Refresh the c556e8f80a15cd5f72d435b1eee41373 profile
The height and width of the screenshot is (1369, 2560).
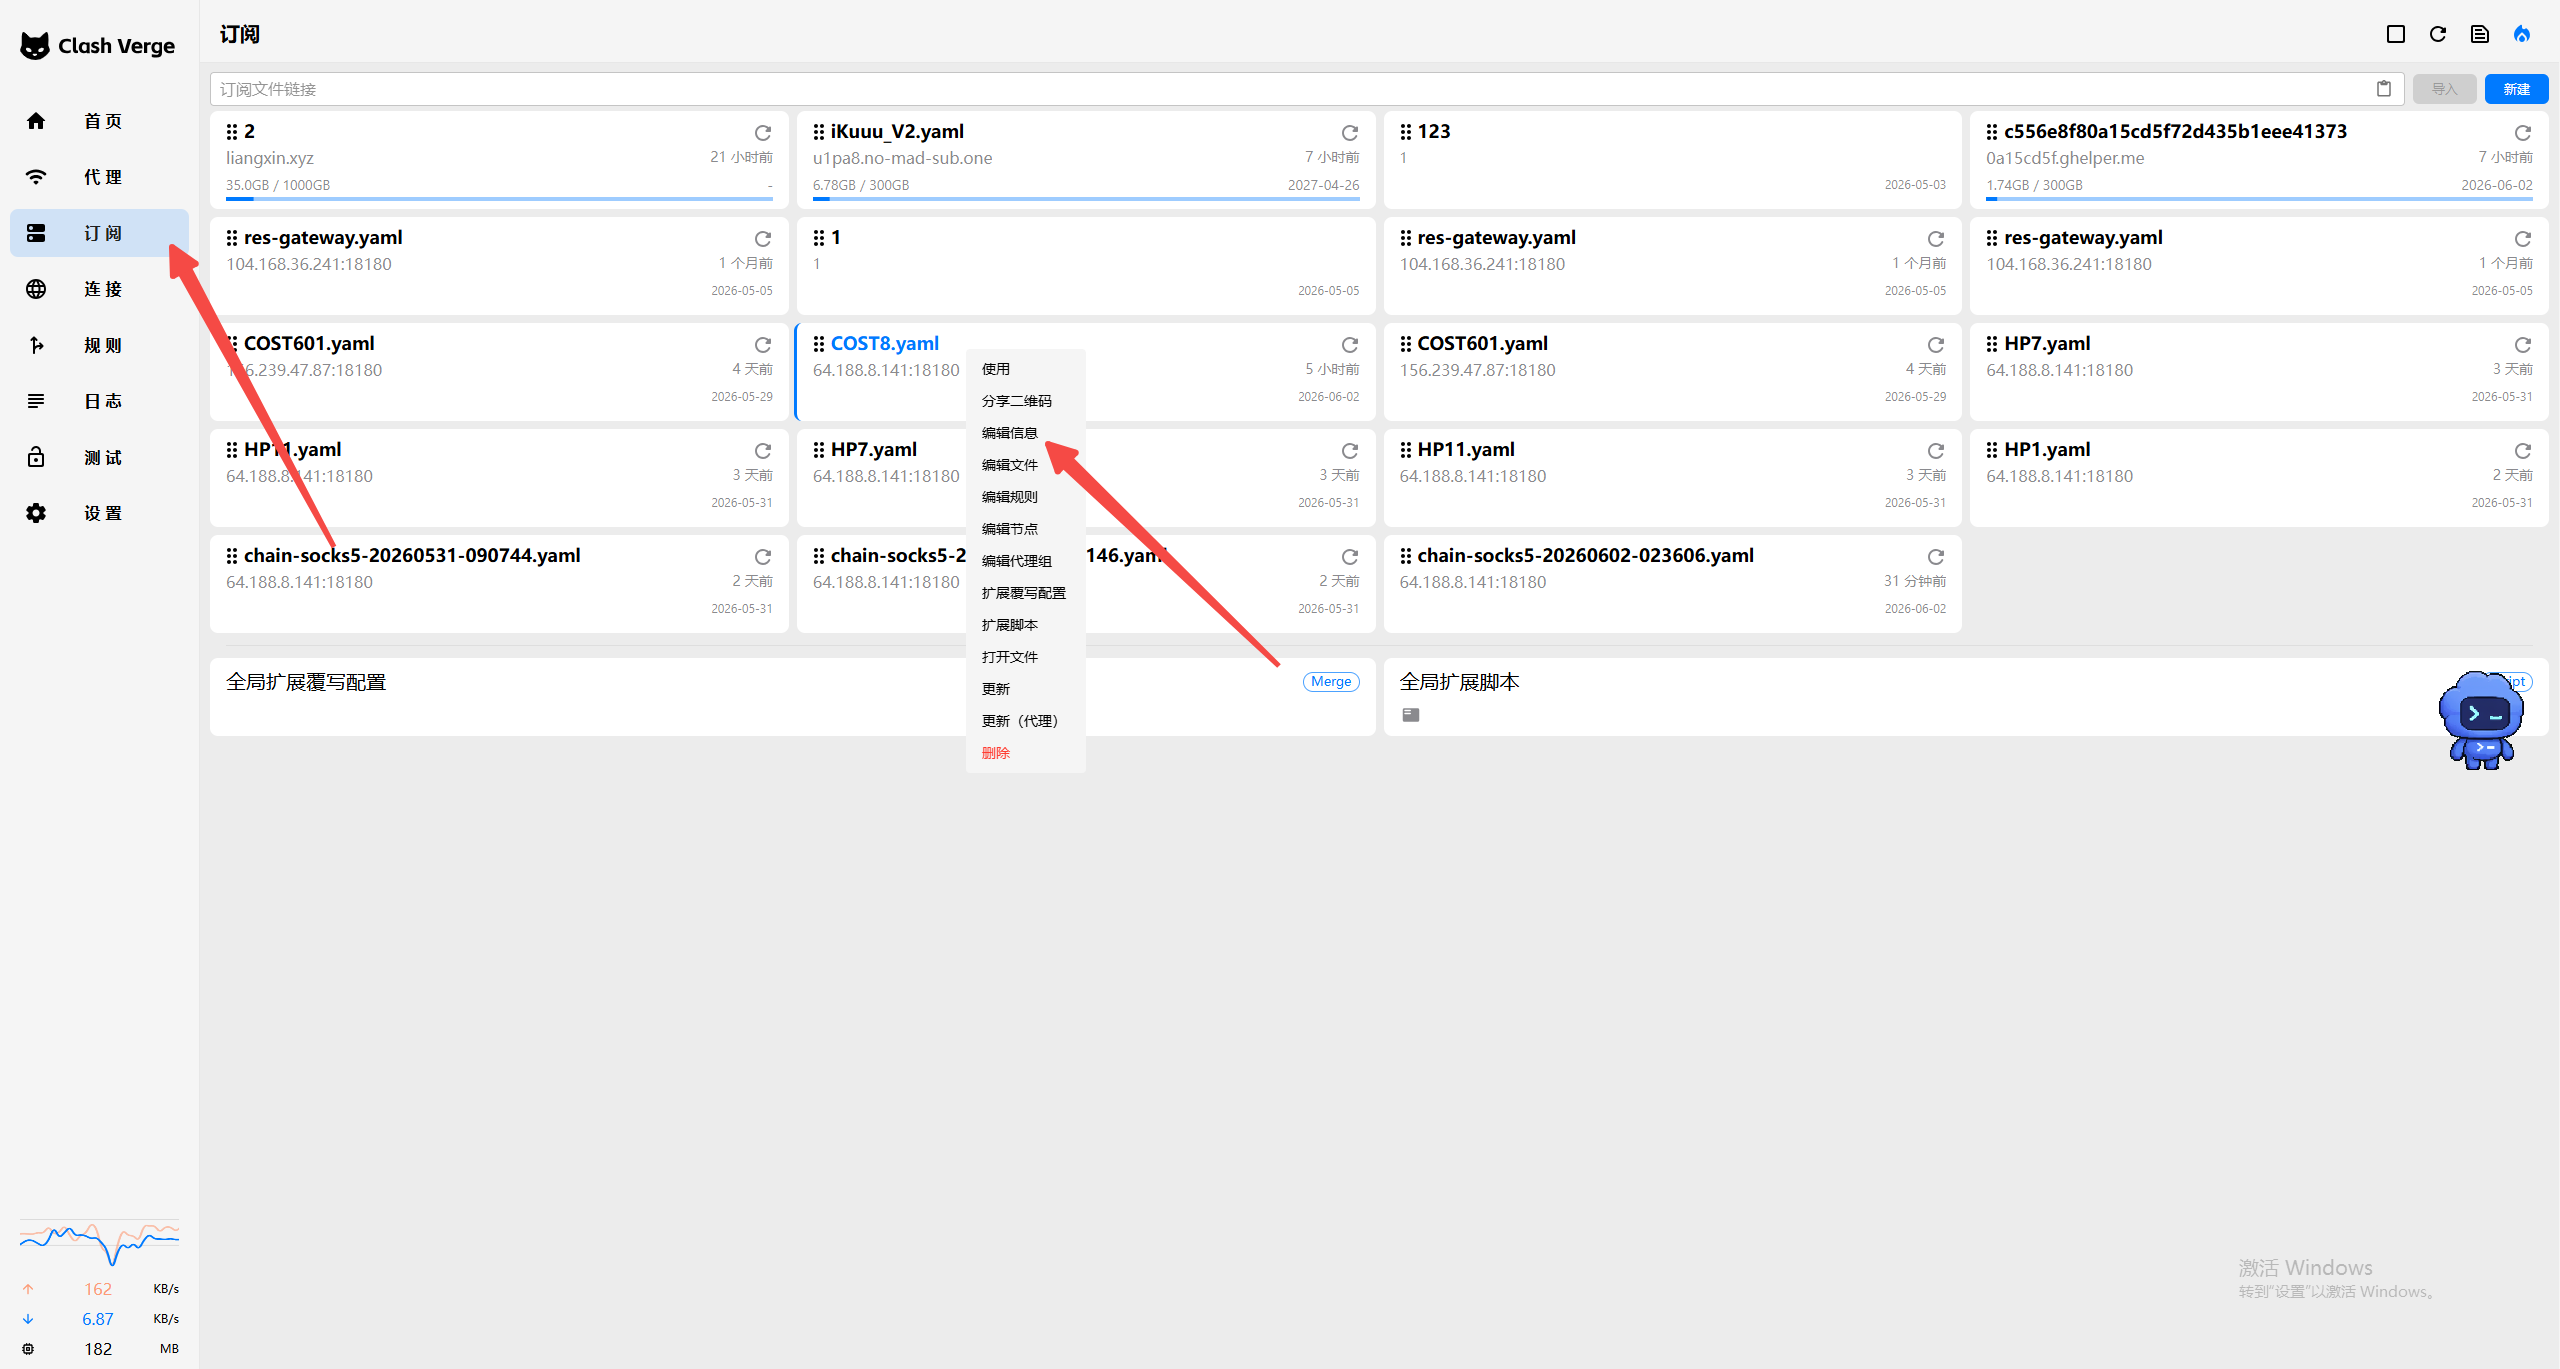click(2523, 133)
